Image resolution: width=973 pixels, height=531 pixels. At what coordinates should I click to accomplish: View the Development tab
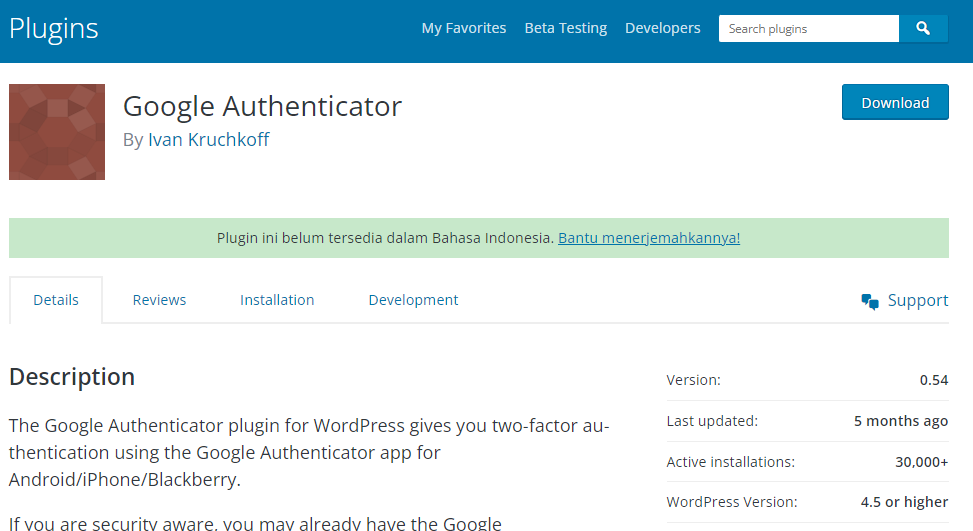[413, 300]
